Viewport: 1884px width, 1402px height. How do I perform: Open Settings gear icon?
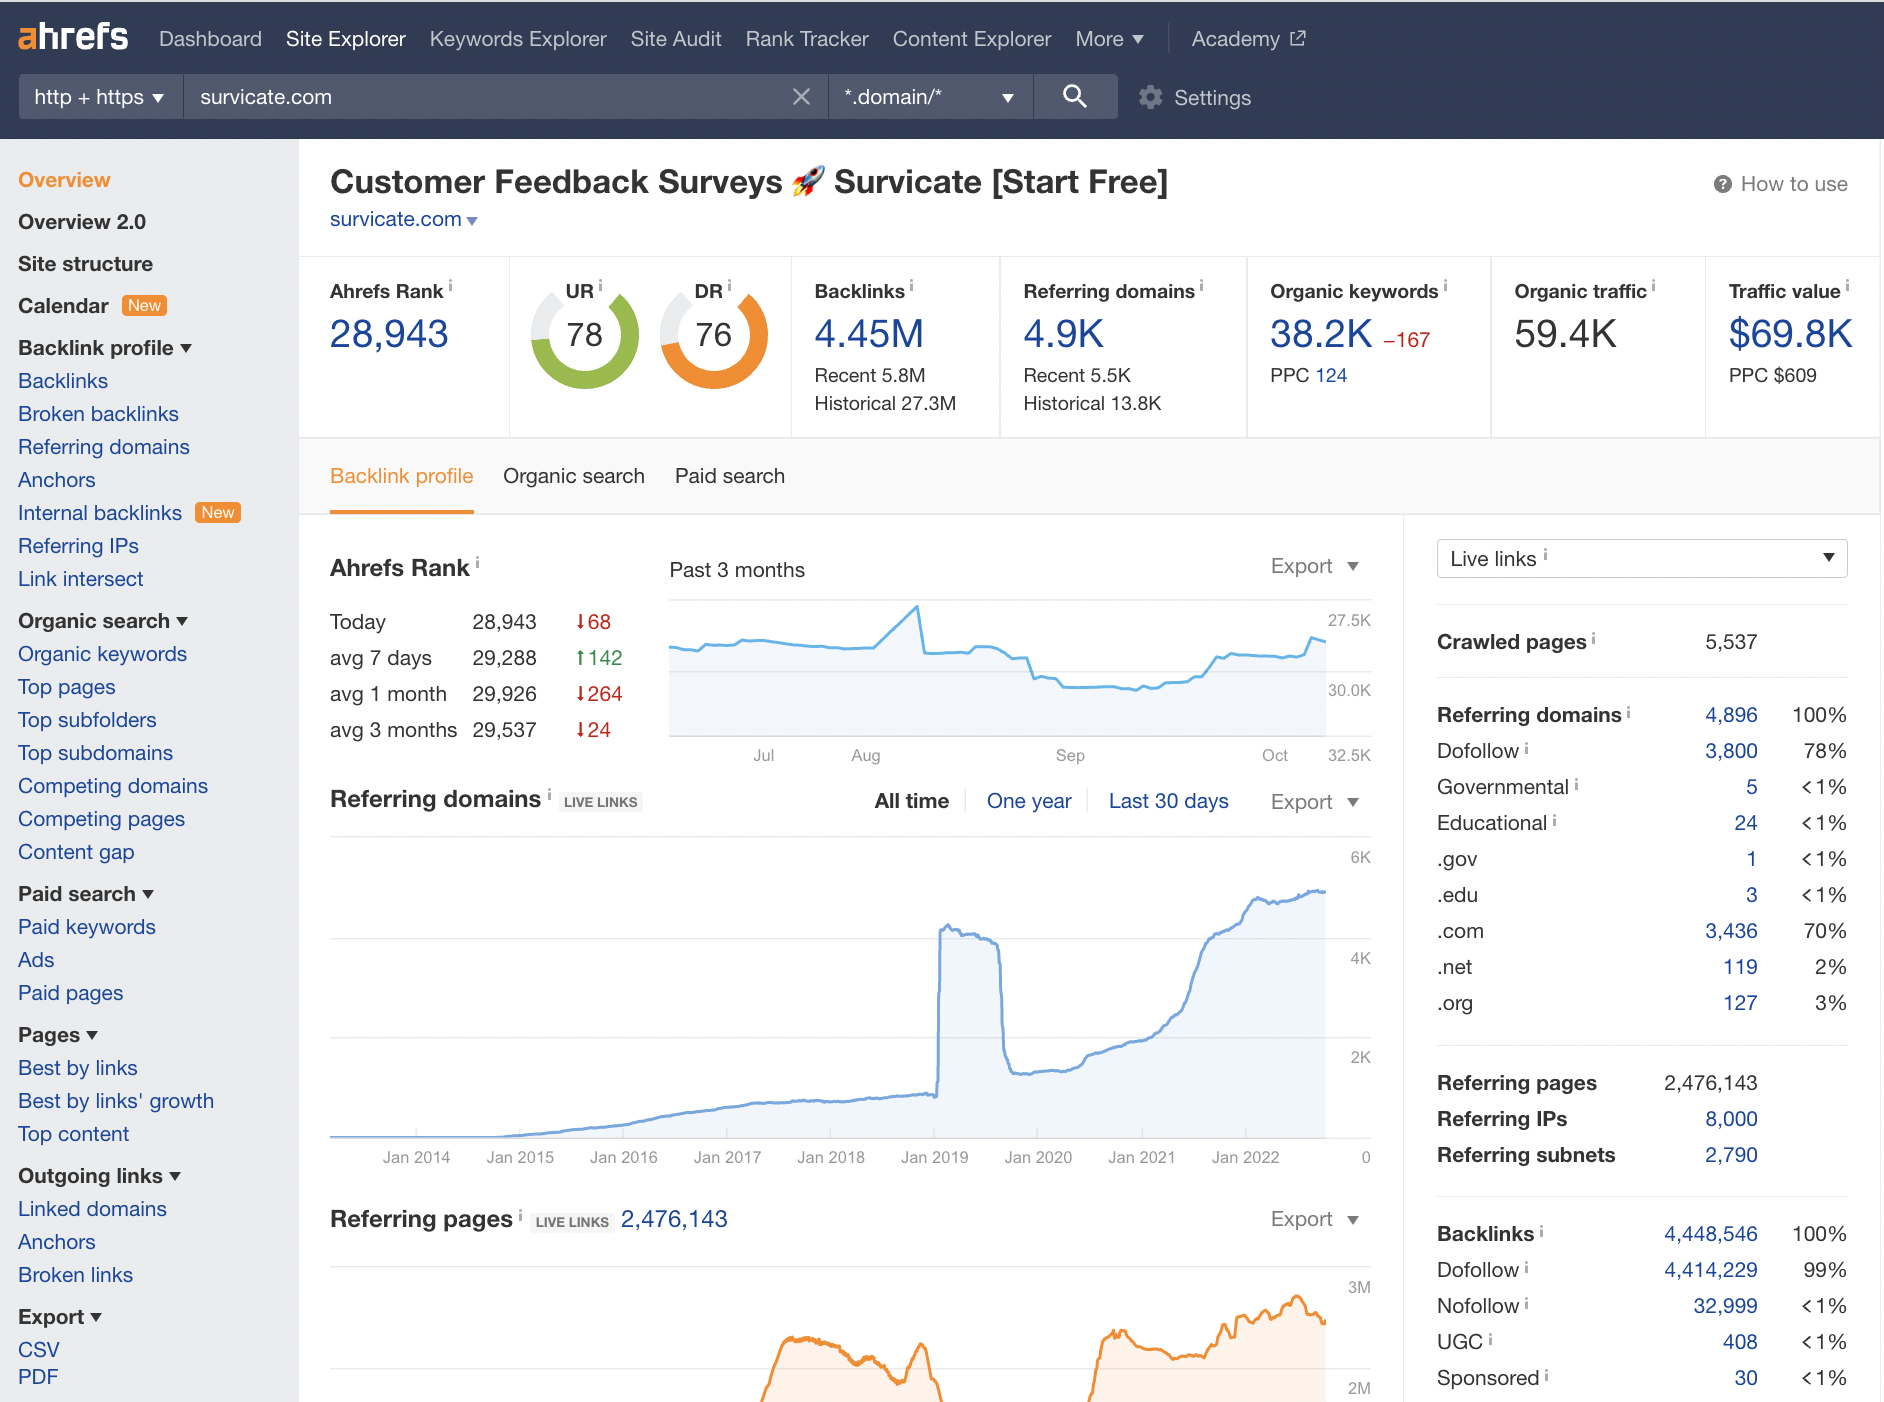click(1151, 97)
